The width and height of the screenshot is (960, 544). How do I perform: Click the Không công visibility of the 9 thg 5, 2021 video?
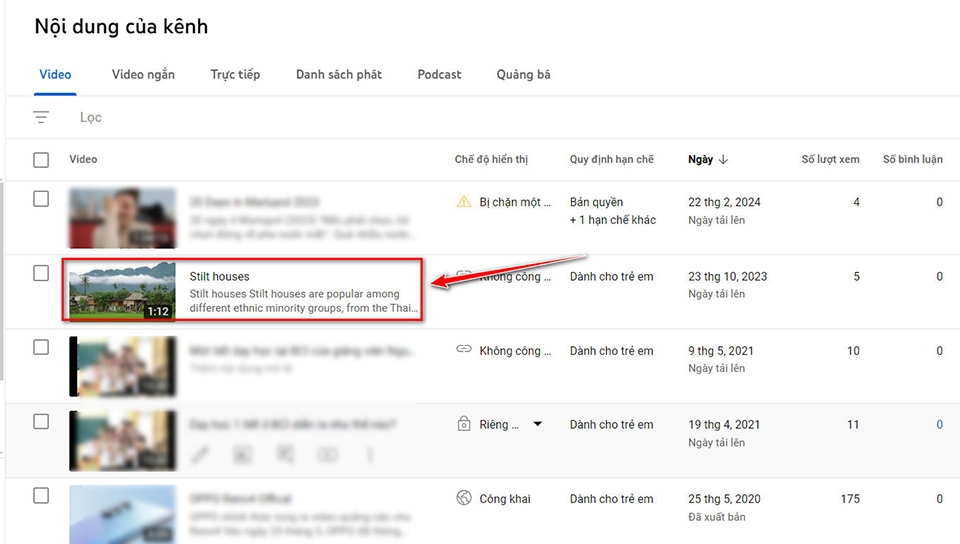point(515,351)
